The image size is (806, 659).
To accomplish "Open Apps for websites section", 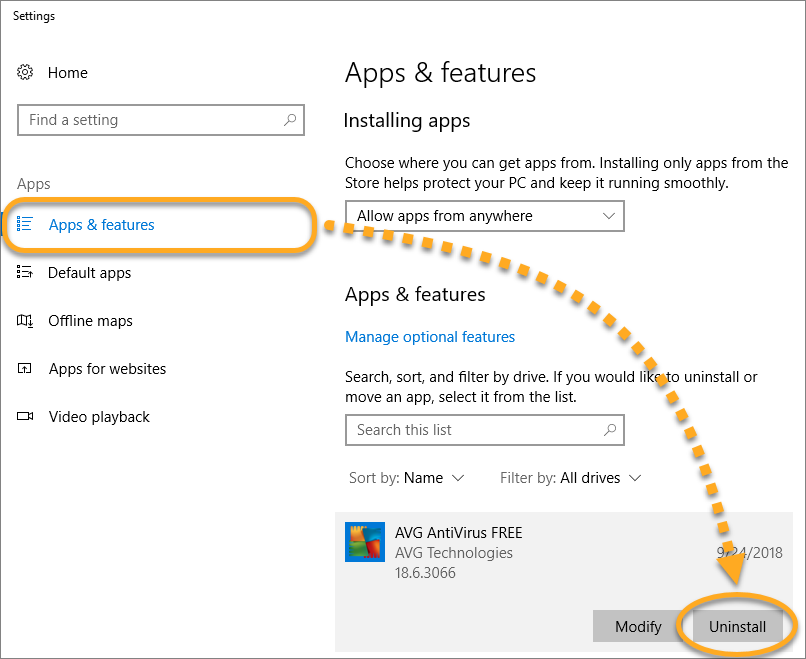I will coord(107,369).
